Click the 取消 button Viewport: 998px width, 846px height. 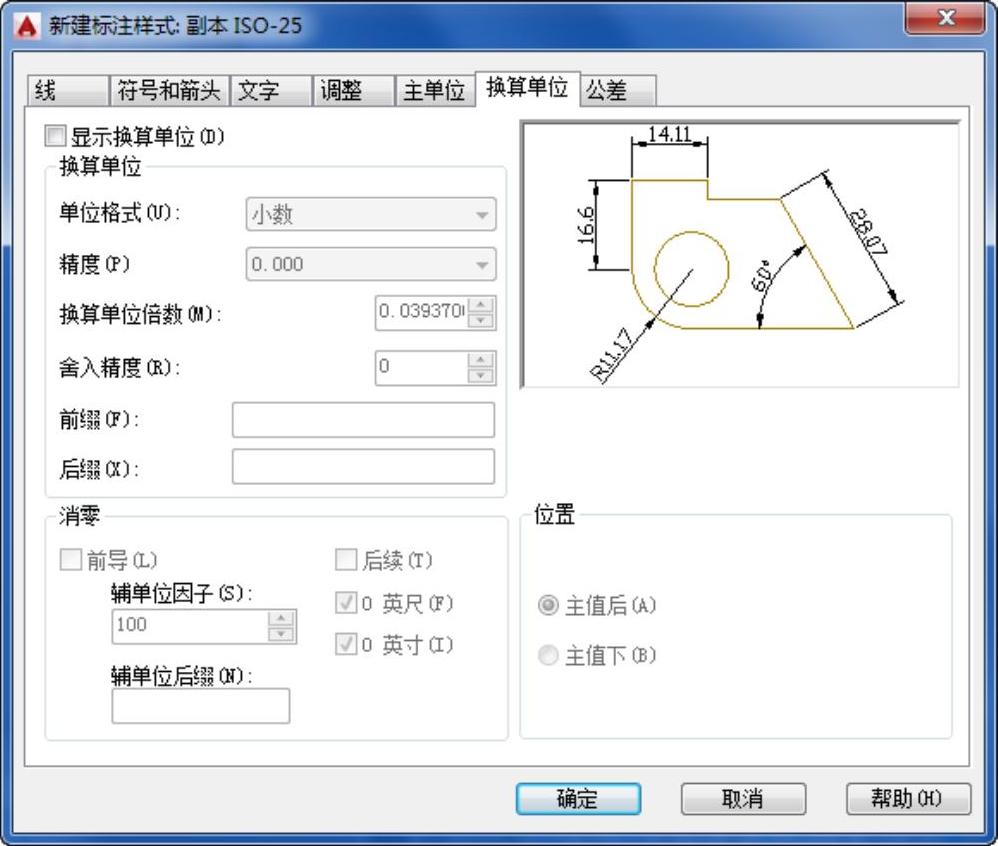742,798
